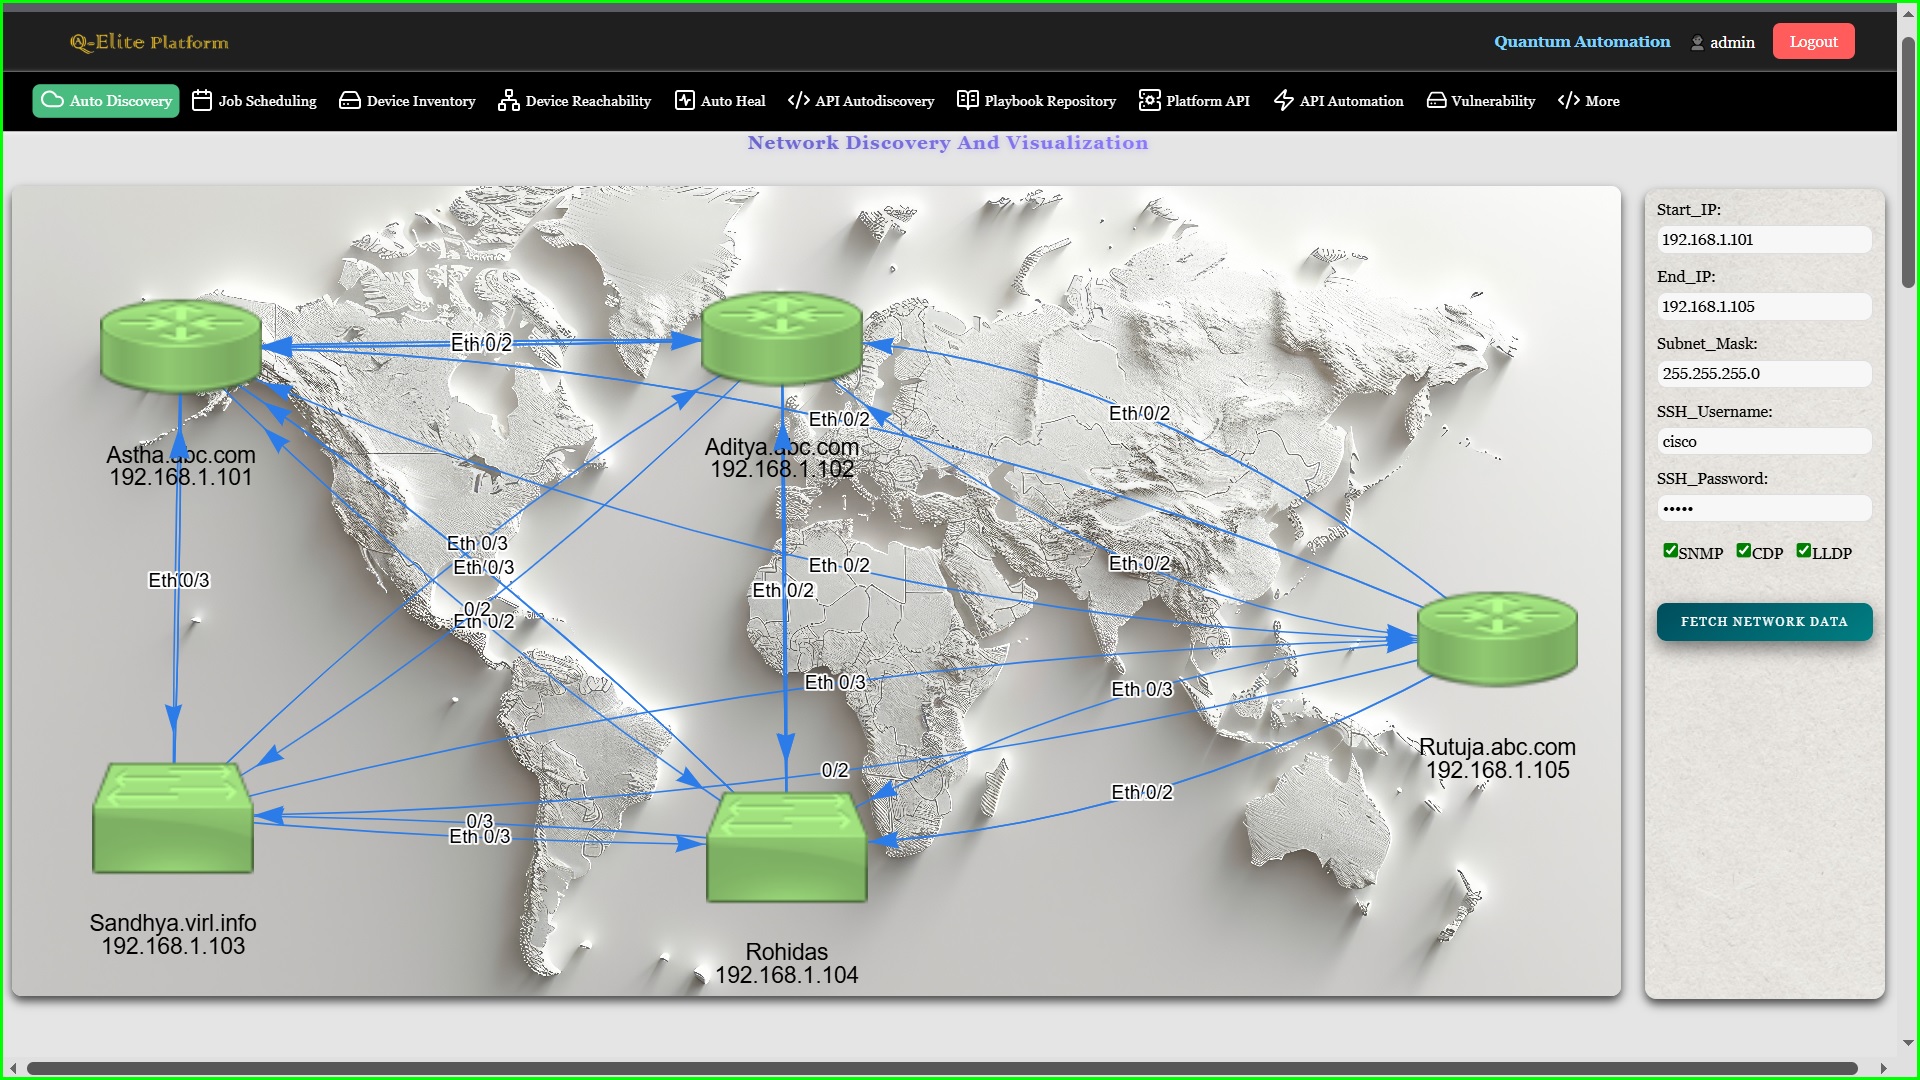The image size is (1920, 1080).
Task: Click the horizontal scrollbar right arrow
Action: [x=1884, y=1068]
